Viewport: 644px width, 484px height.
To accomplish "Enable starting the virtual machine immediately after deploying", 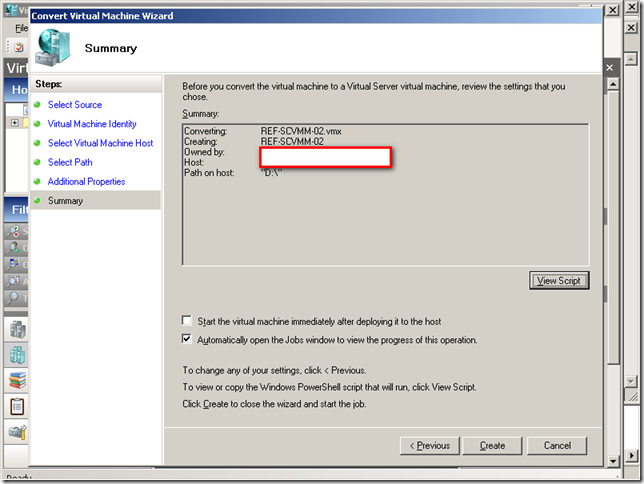I will [187, 320].
